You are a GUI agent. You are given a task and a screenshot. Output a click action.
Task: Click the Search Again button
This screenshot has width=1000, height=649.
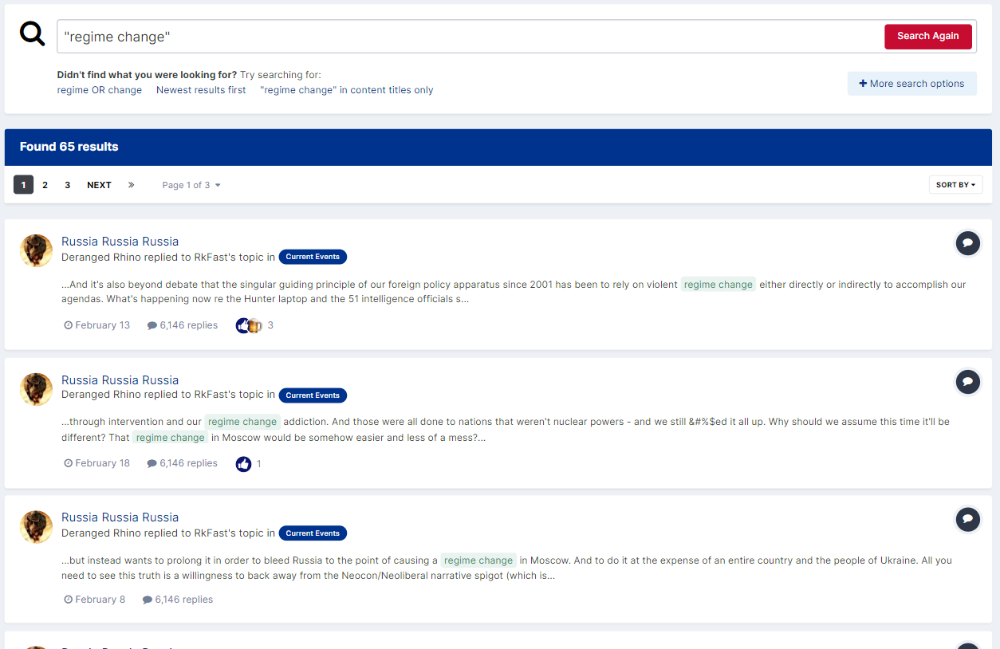tap(928, 36)
